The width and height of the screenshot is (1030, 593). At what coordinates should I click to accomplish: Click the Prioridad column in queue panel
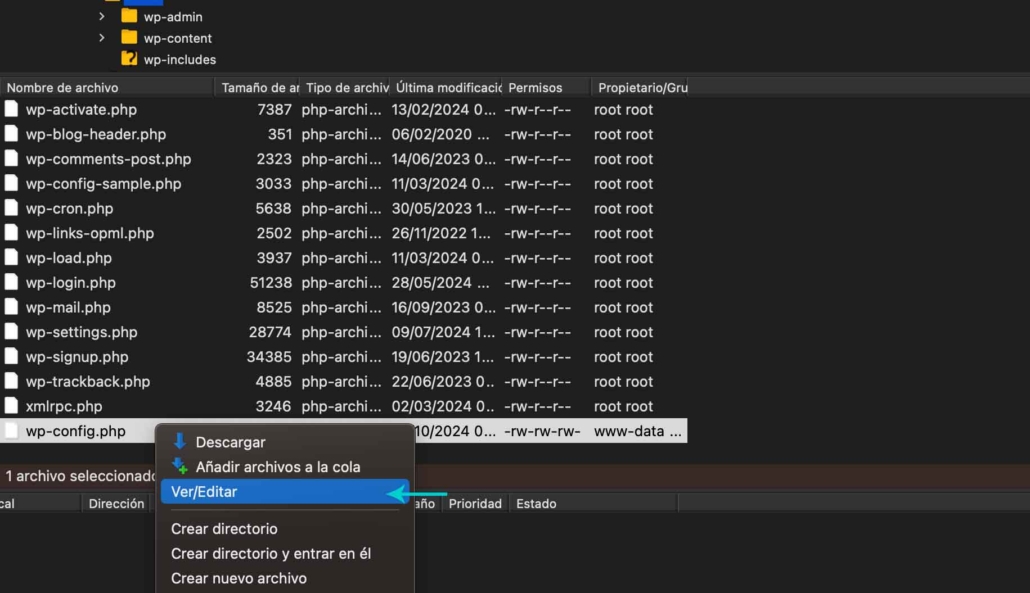click(475, 504)
